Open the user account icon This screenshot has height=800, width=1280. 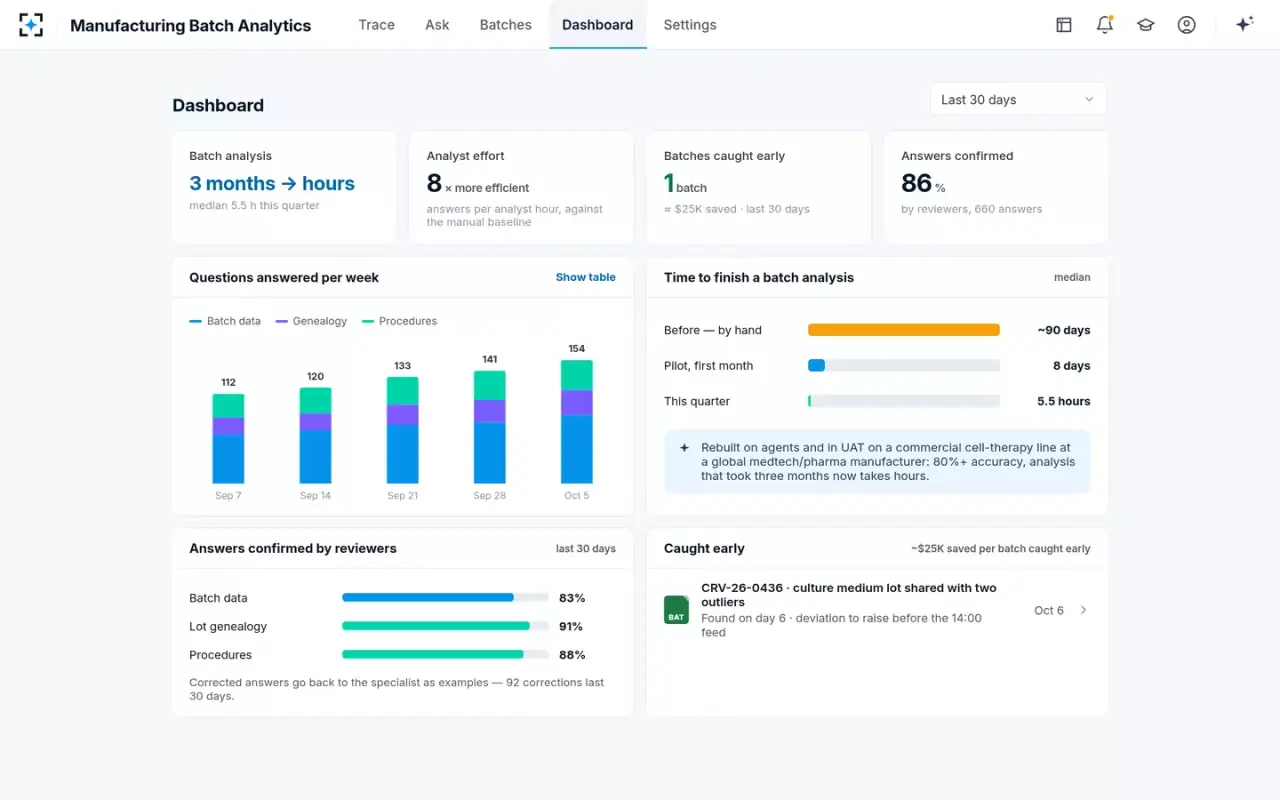click(x=1187, y=25)
